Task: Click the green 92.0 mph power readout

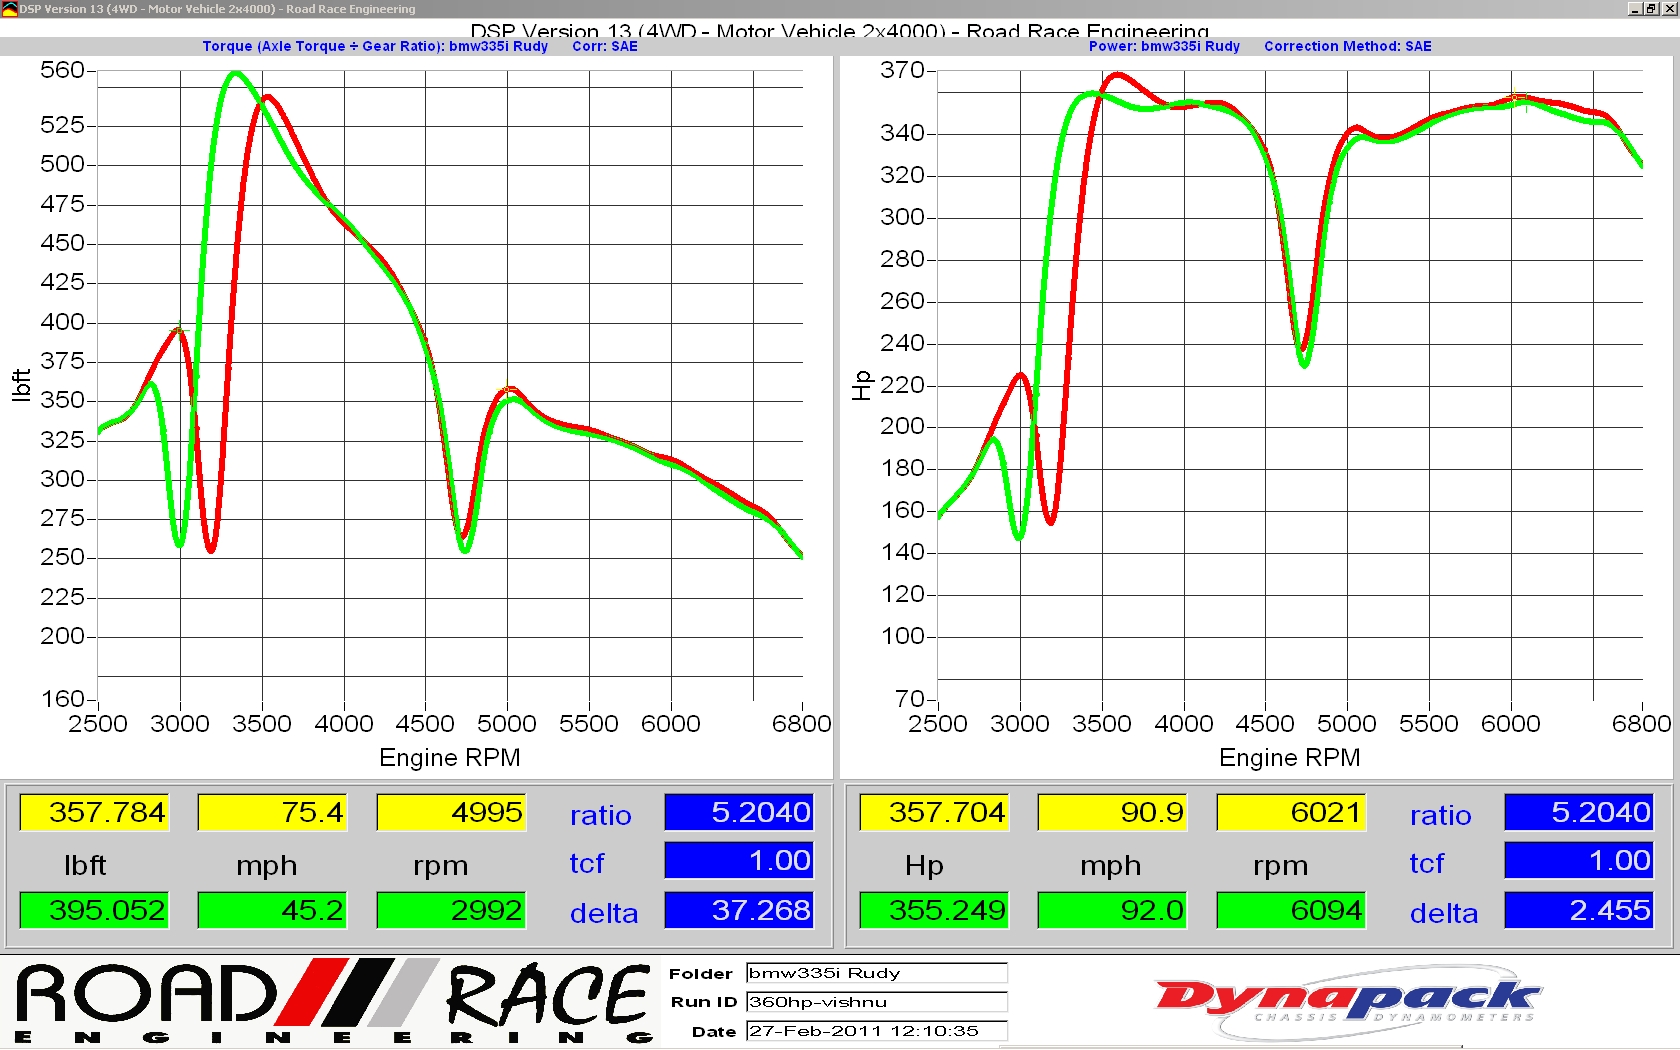Action: pyautogui.click(x=1112, y=910)
